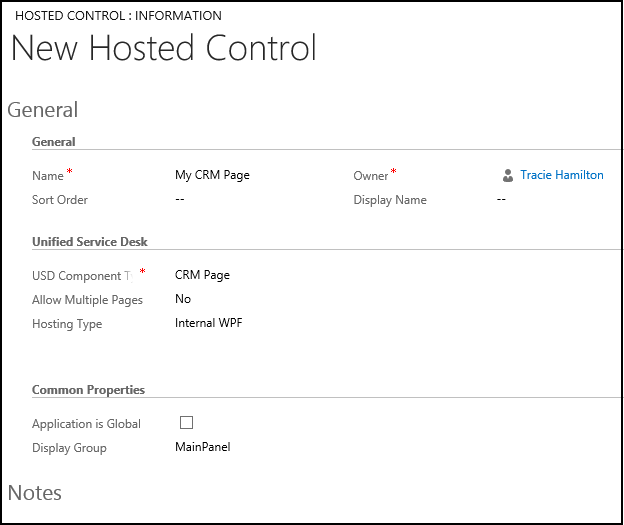Click the owner person icon beside Tracie Hamilton
624x525 pixels.
click(507, 176)
